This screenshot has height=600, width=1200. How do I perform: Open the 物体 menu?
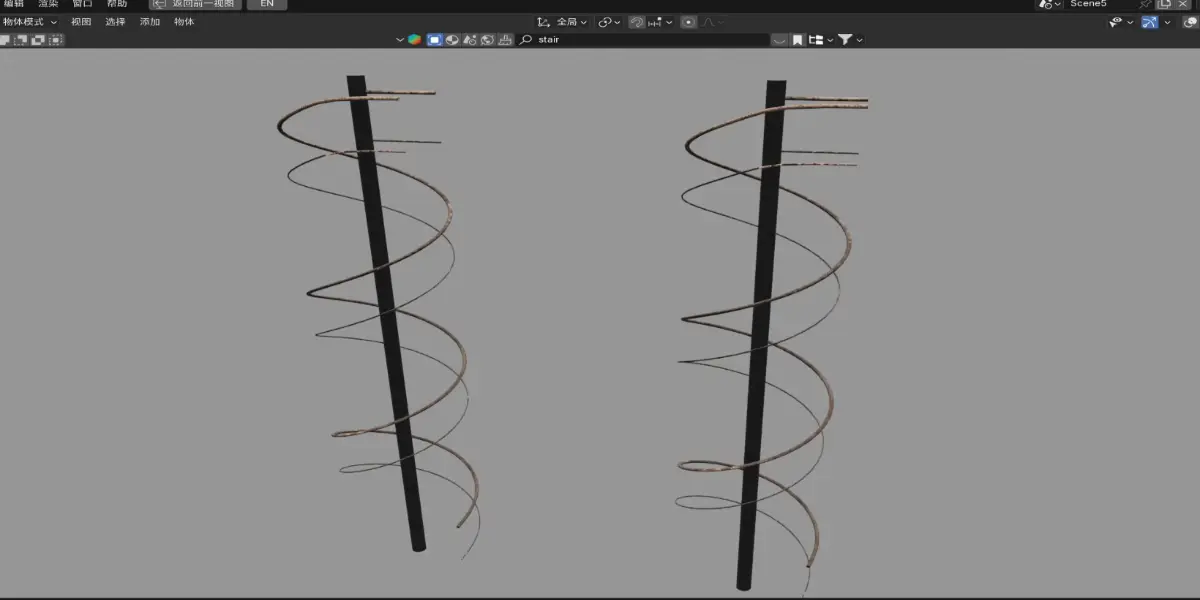184,22
